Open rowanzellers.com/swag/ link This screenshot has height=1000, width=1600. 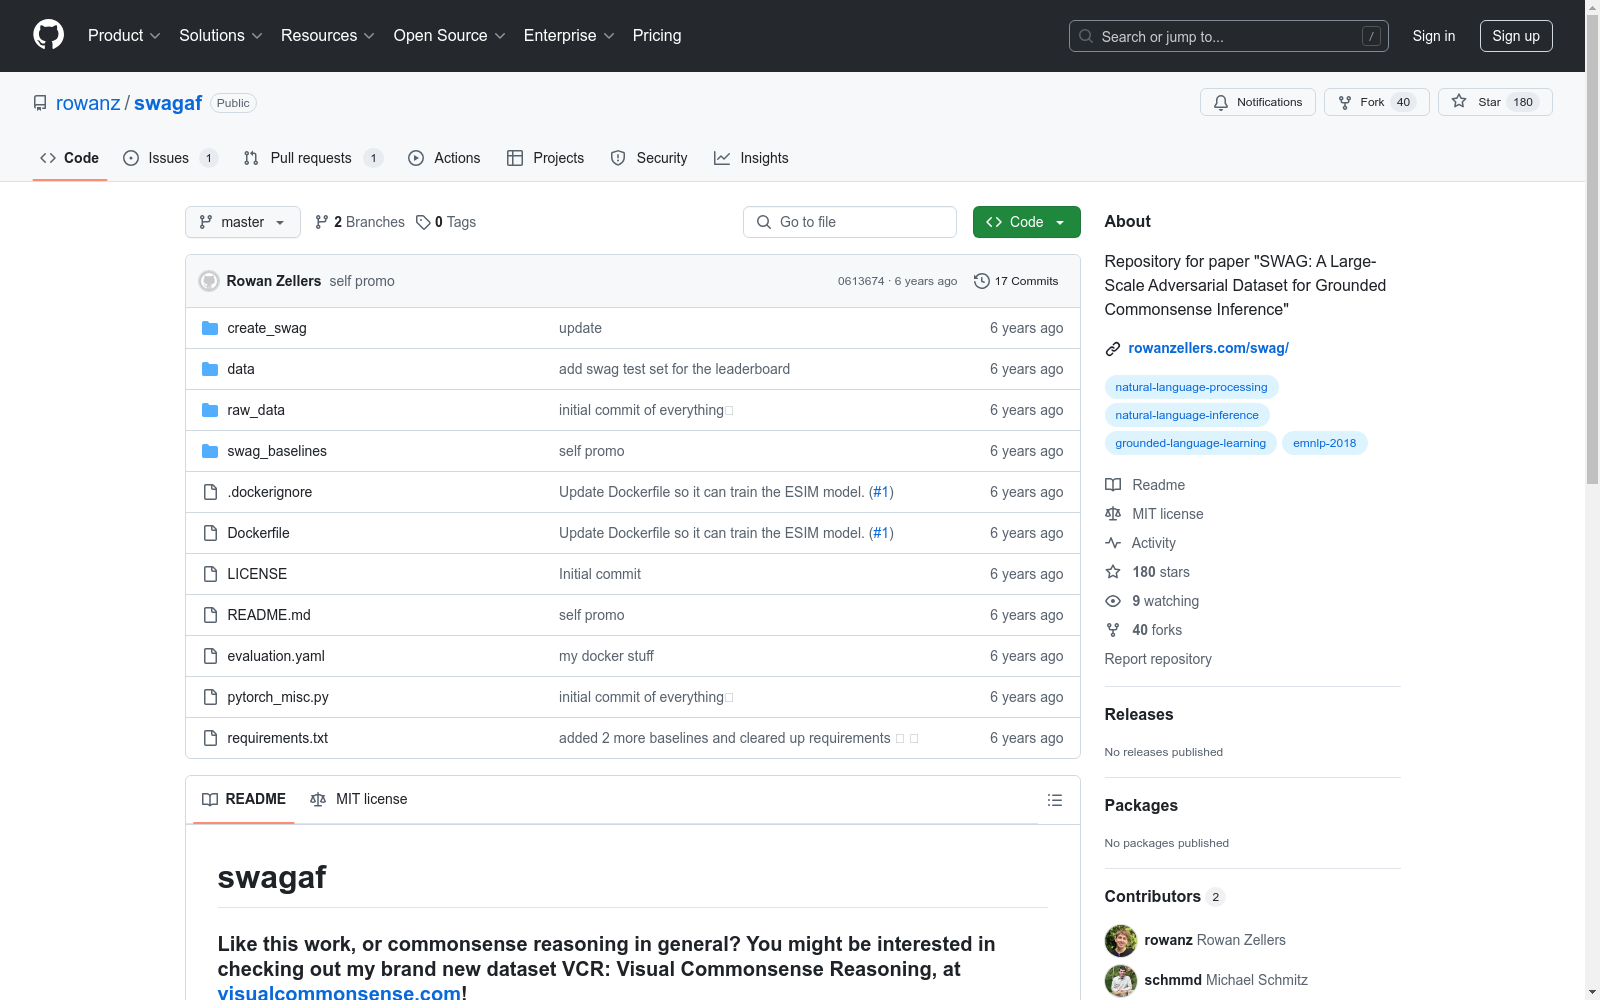click(x=1209, y=348)
